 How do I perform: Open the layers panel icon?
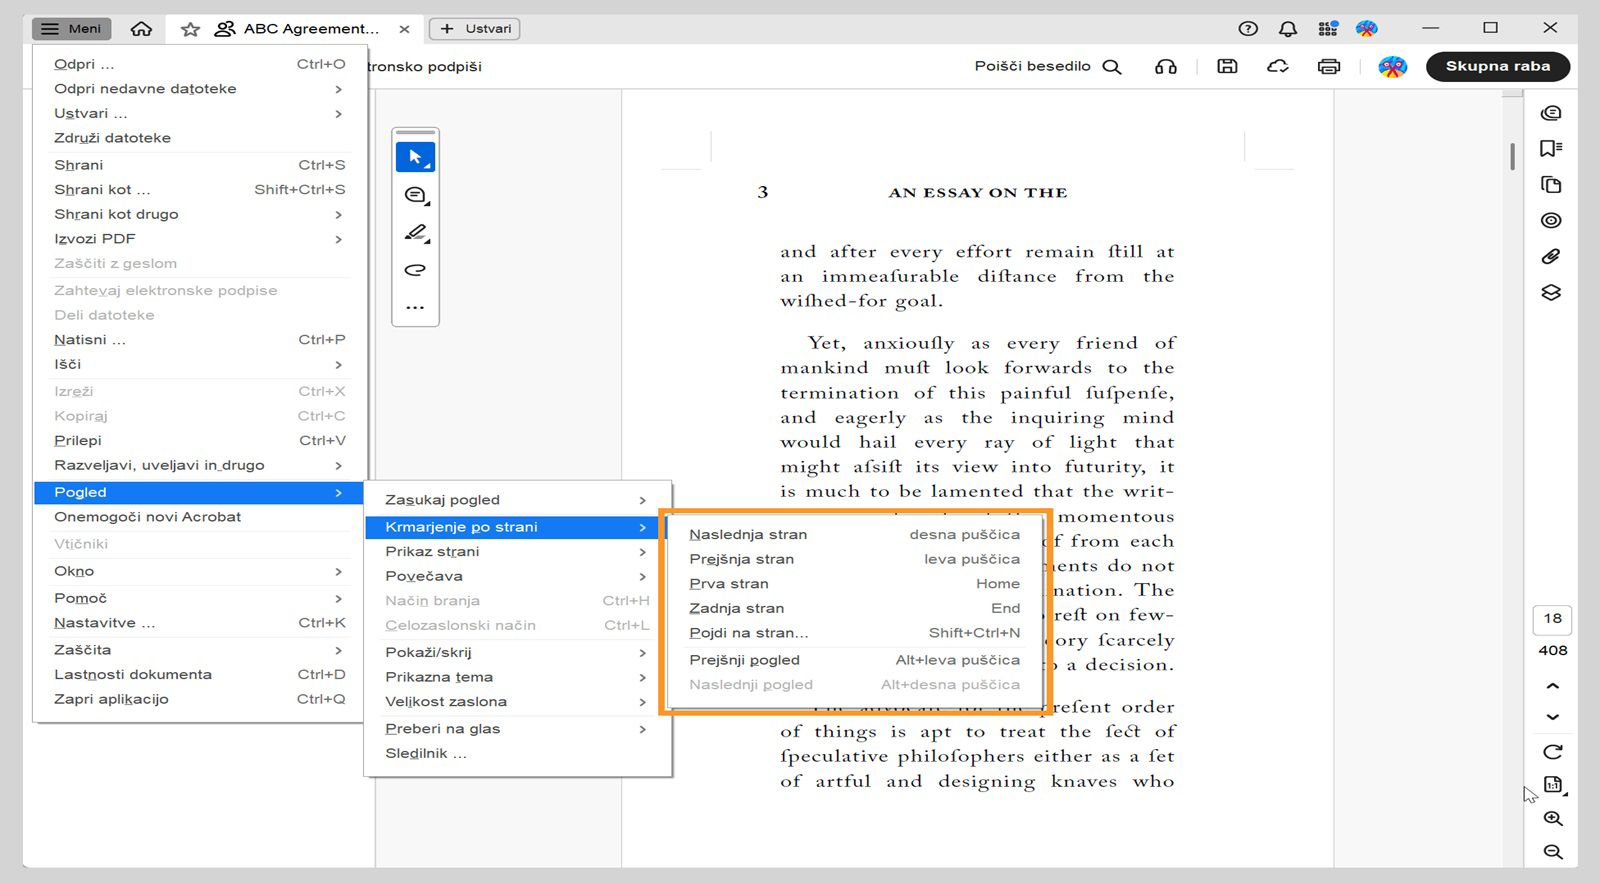point(1551,293)
